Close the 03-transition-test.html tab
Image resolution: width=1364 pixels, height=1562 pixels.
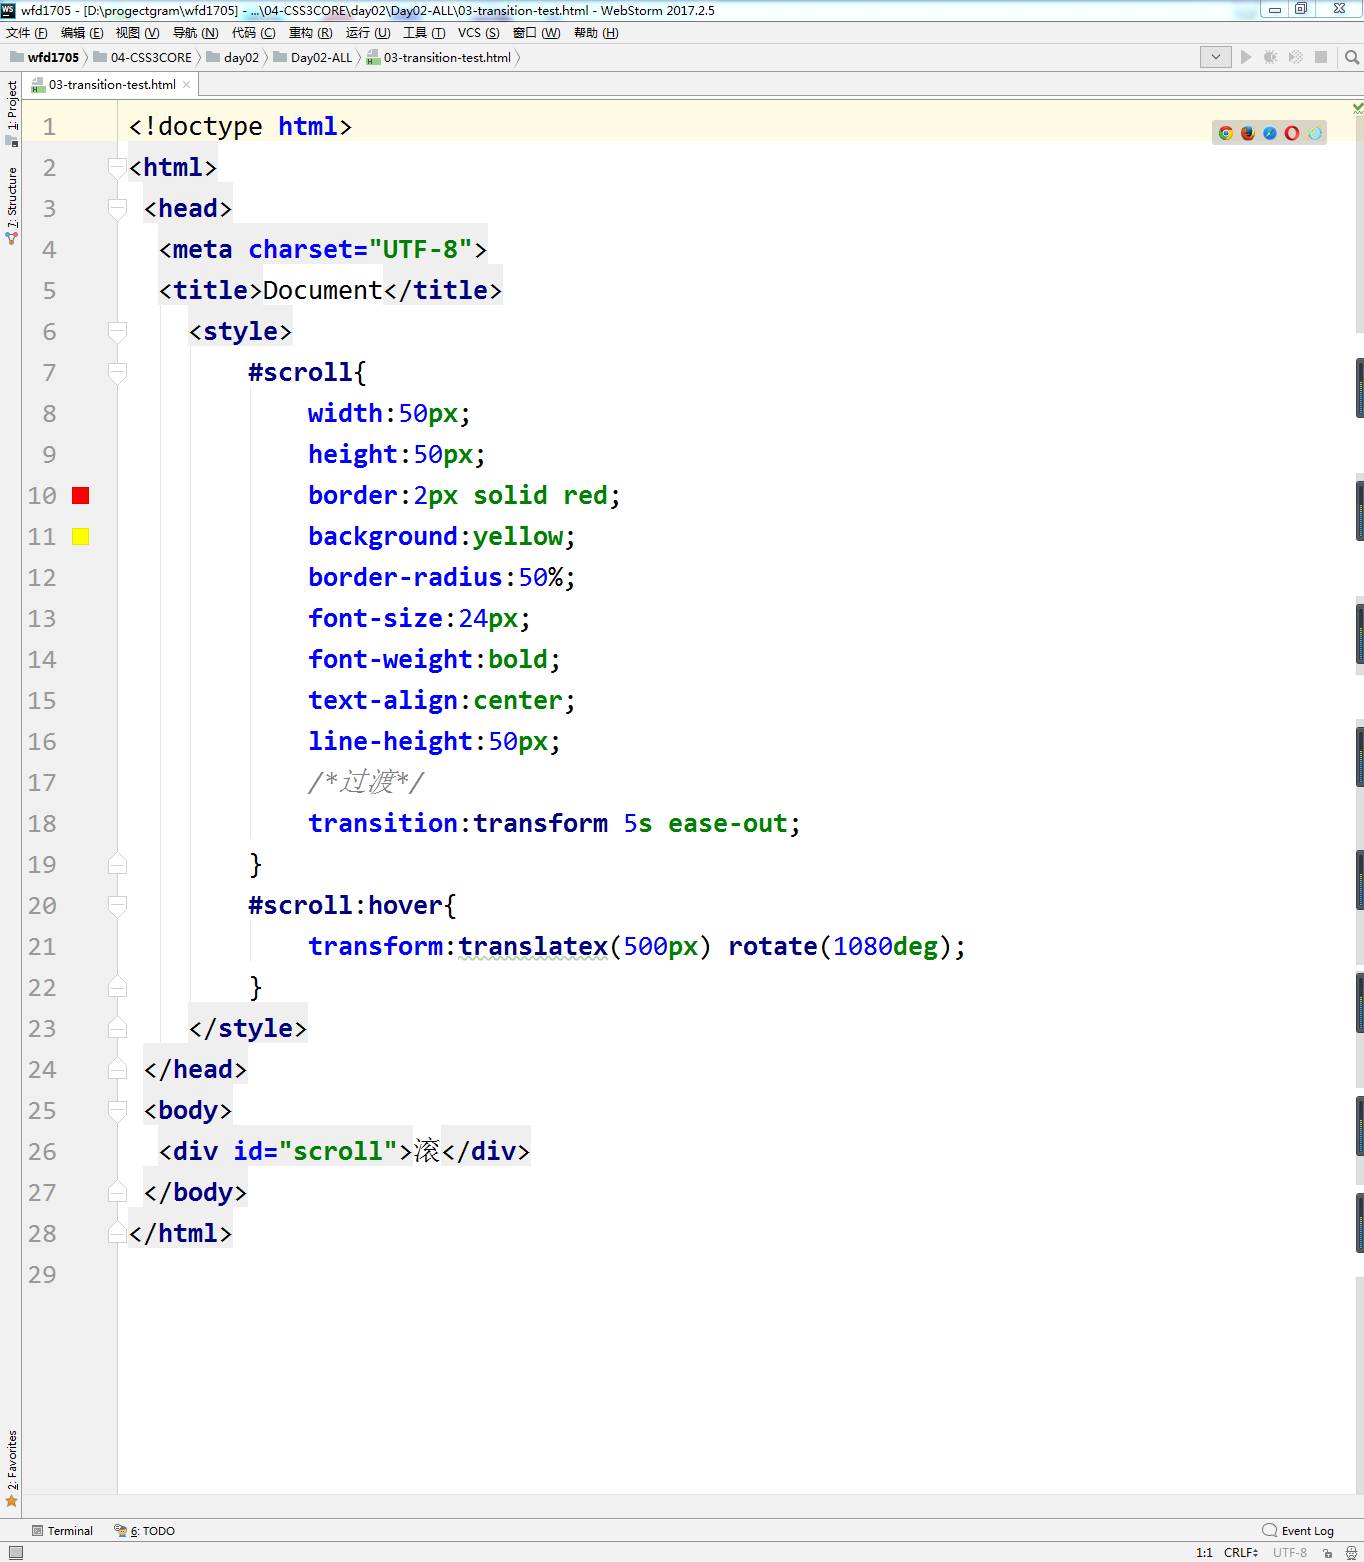tap(186, 85)
